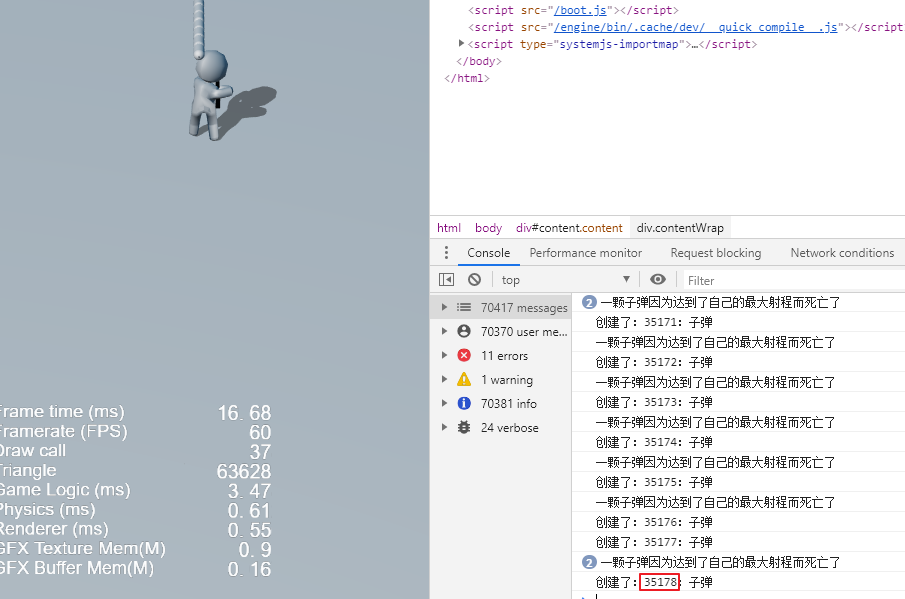Image resolution: width=905 pixels, height=599 pixels.
Task: Click the messages list icon in sidebar
Action: pyautogui.click(x=464, y=308)
